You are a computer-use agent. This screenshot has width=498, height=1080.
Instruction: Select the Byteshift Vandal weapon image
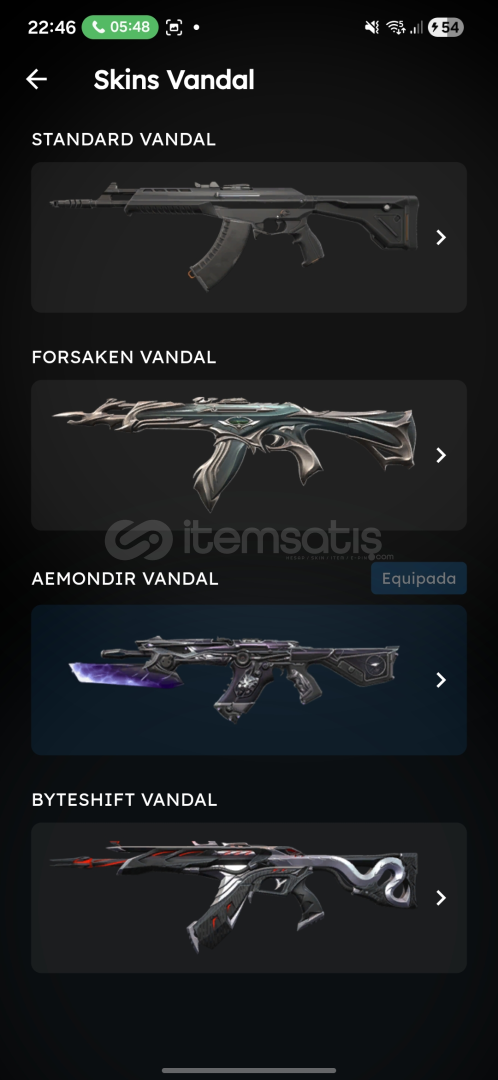234,895
